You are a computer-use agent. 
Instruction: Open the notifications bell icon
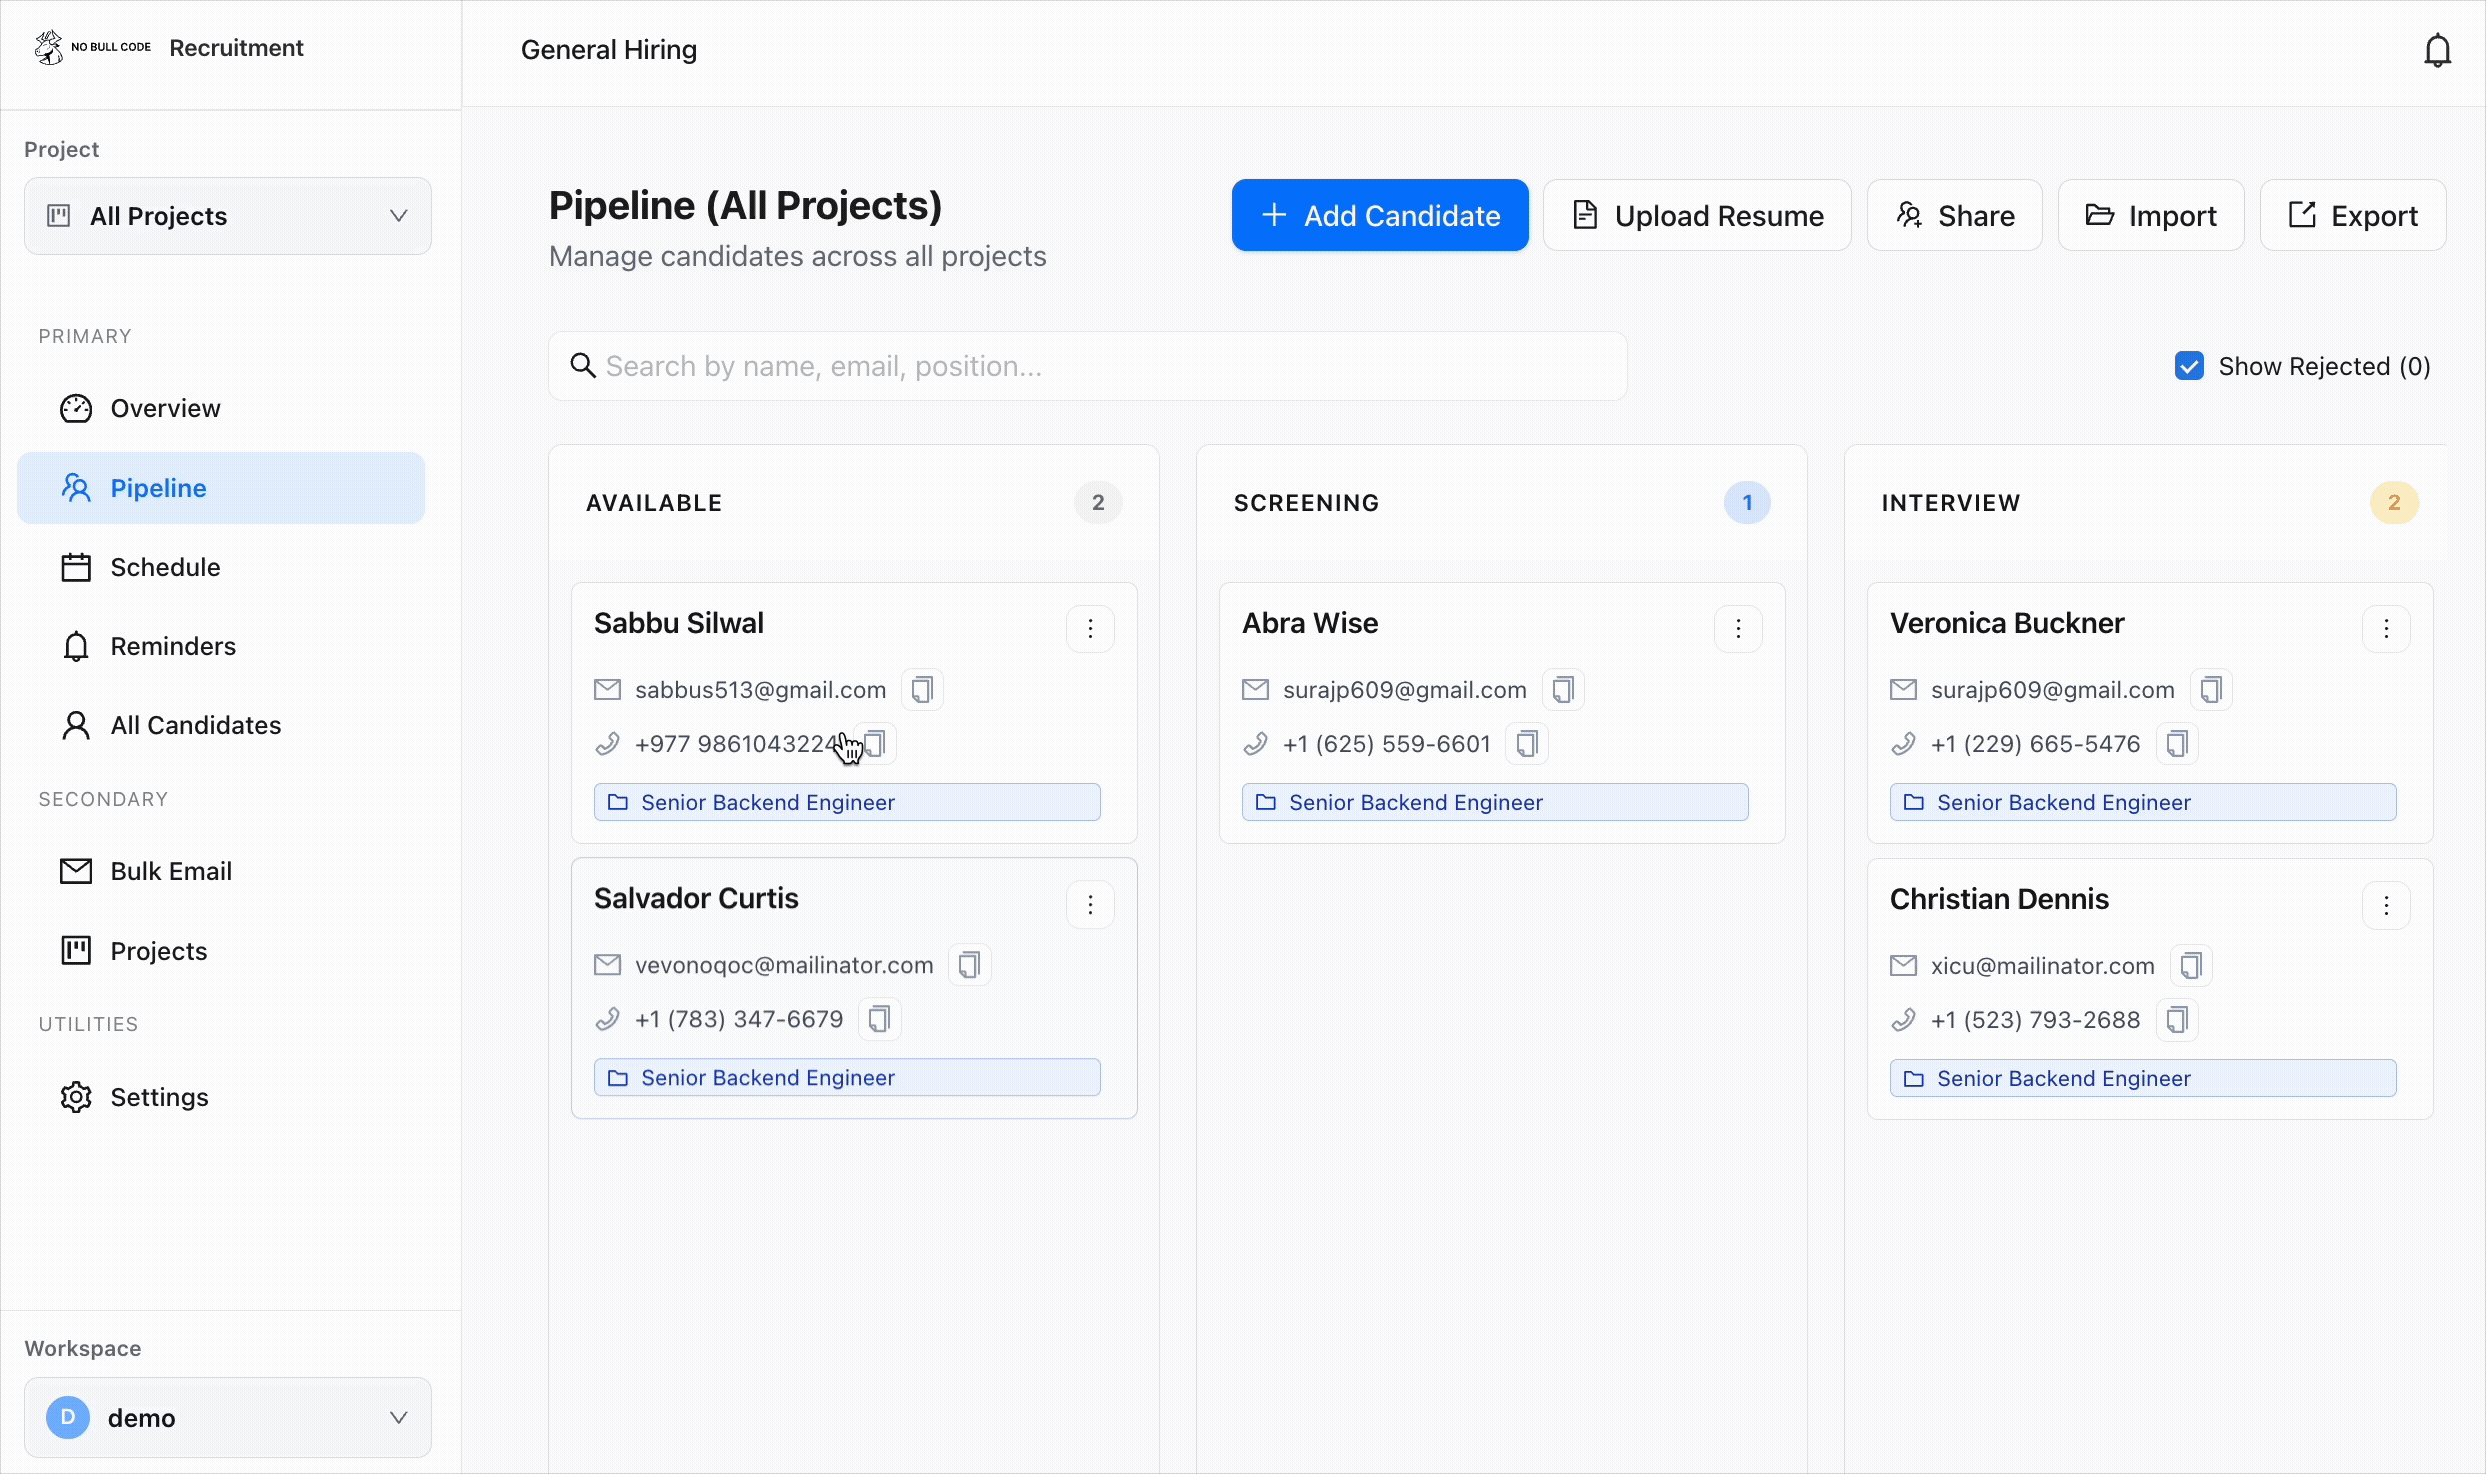click(x=2437, y=50)
